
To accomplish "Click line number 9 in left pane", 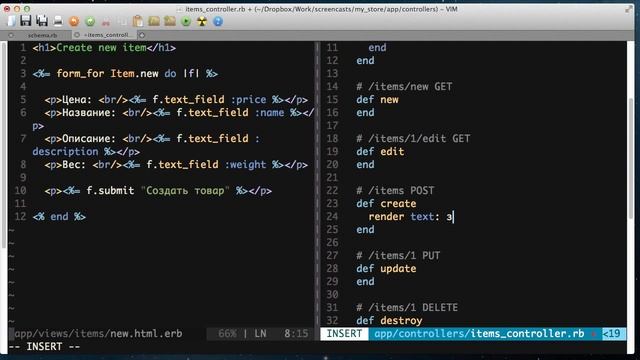I will pos(23,178).
